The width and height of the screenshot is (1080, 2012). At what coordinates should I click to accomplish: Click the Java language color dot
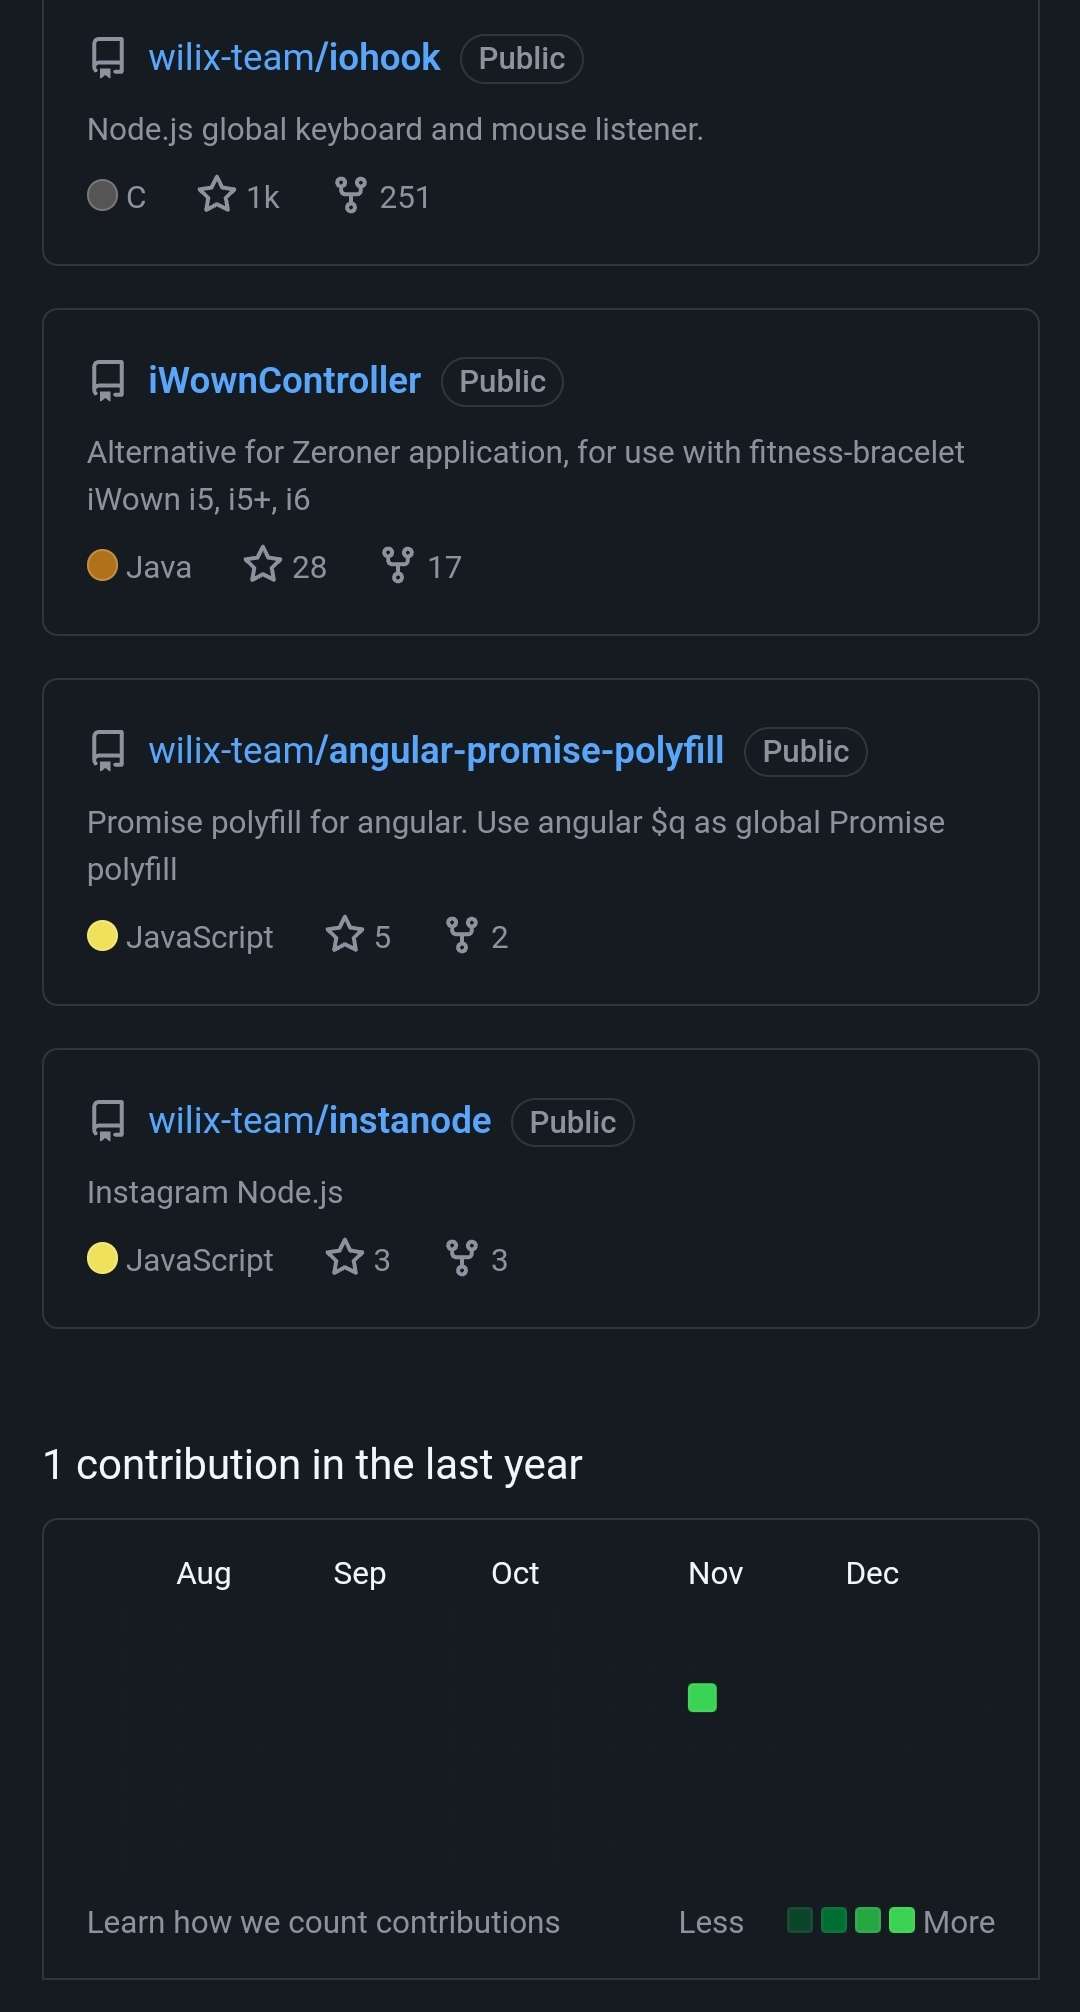pos(102,565)
